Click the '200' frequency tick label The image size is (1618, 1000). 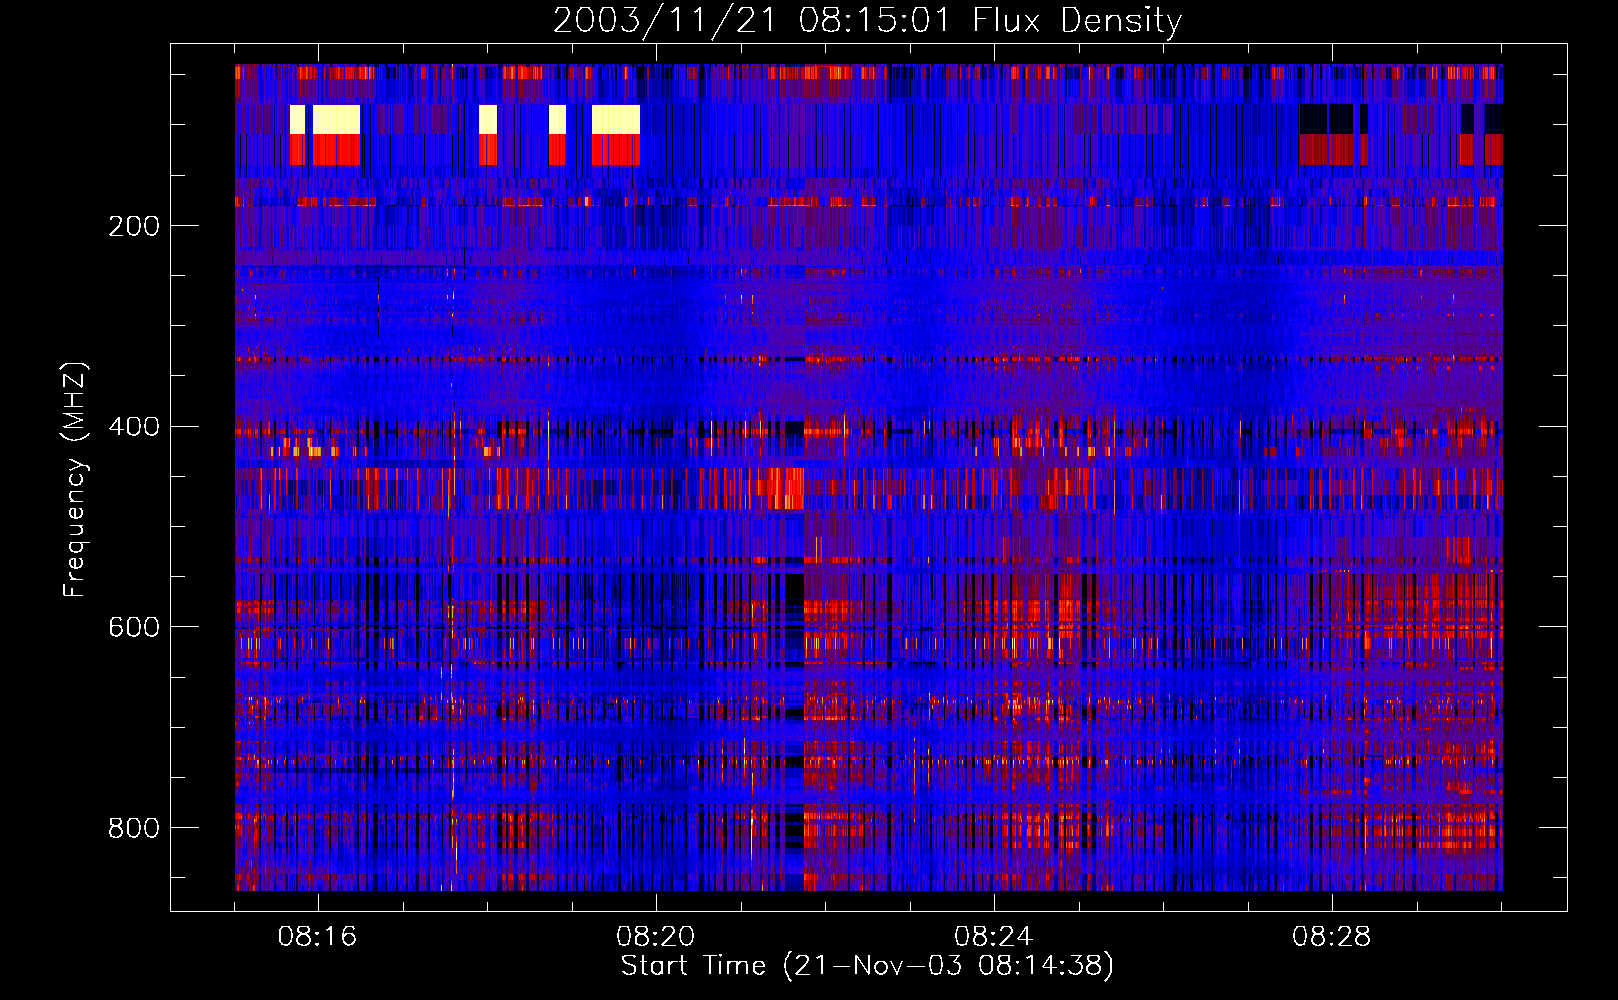(134, 226)
